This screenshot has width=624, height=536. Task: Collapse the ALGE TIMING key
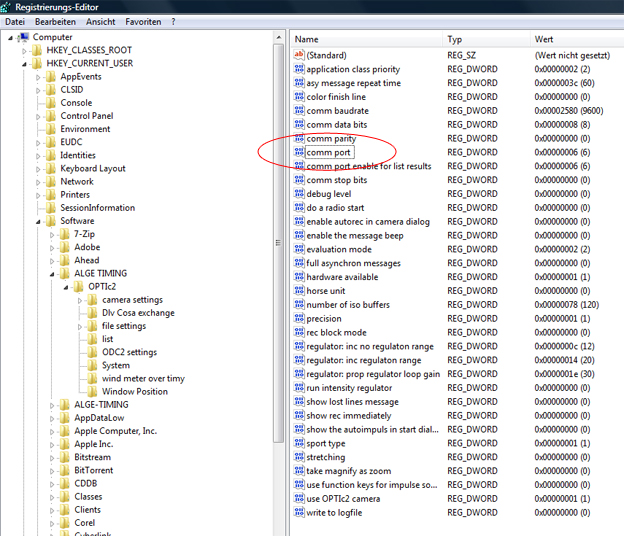(x=52, y=273)
